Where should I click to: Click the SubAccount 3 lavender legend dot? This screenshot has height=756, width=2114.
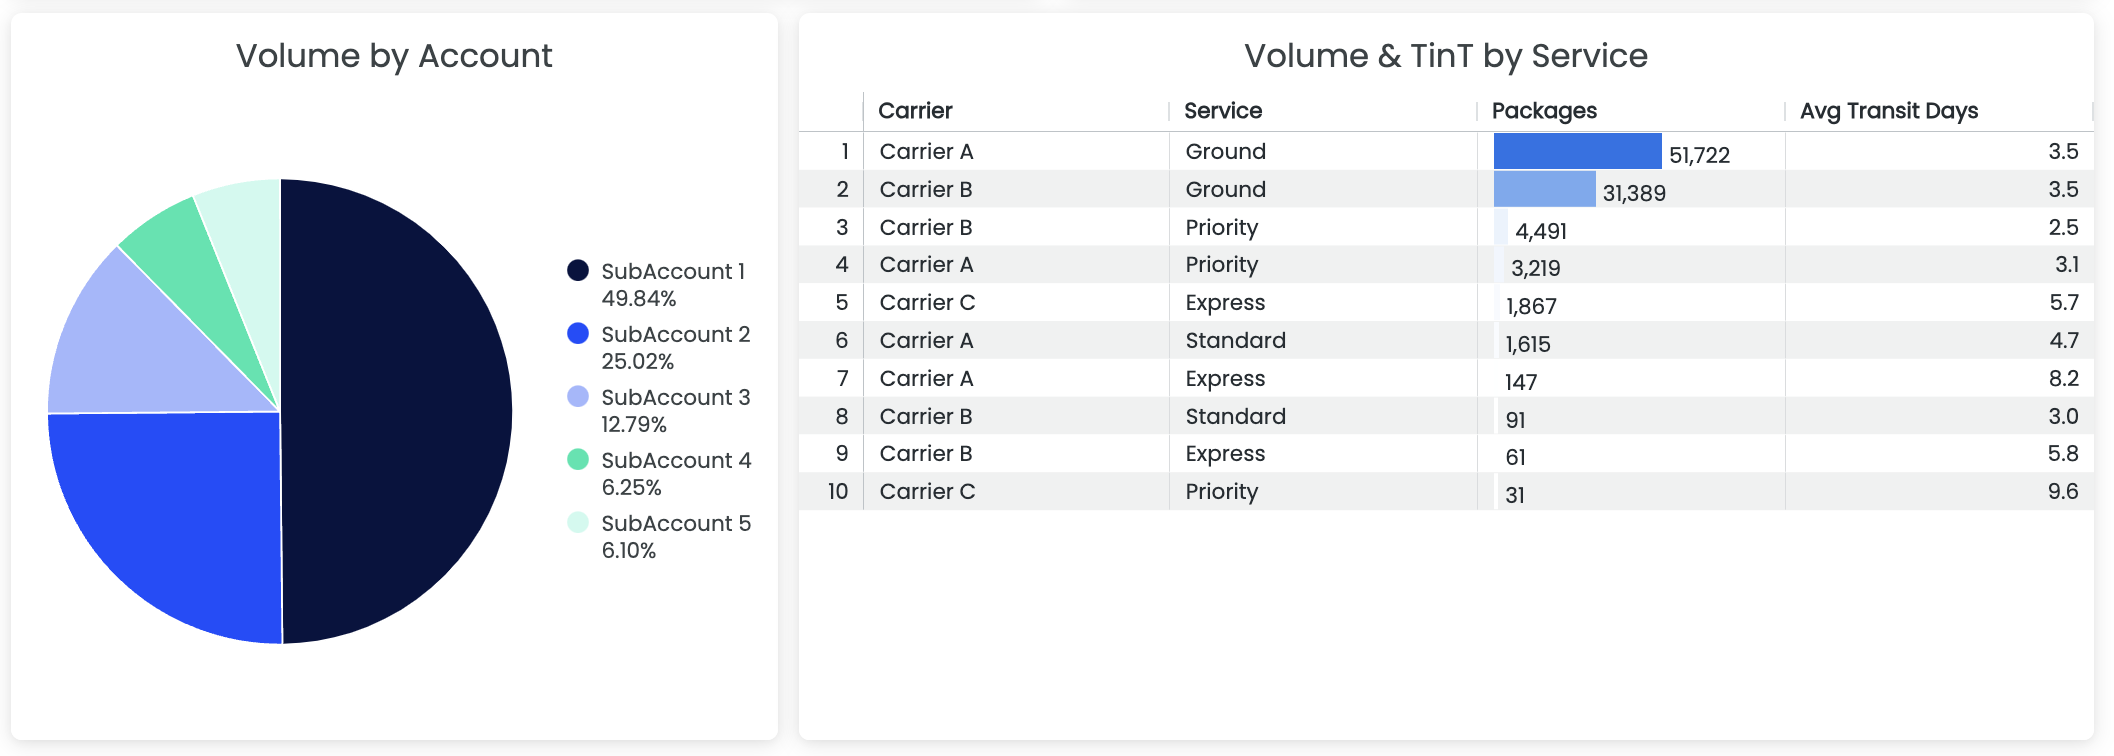[x=578, y=396]
